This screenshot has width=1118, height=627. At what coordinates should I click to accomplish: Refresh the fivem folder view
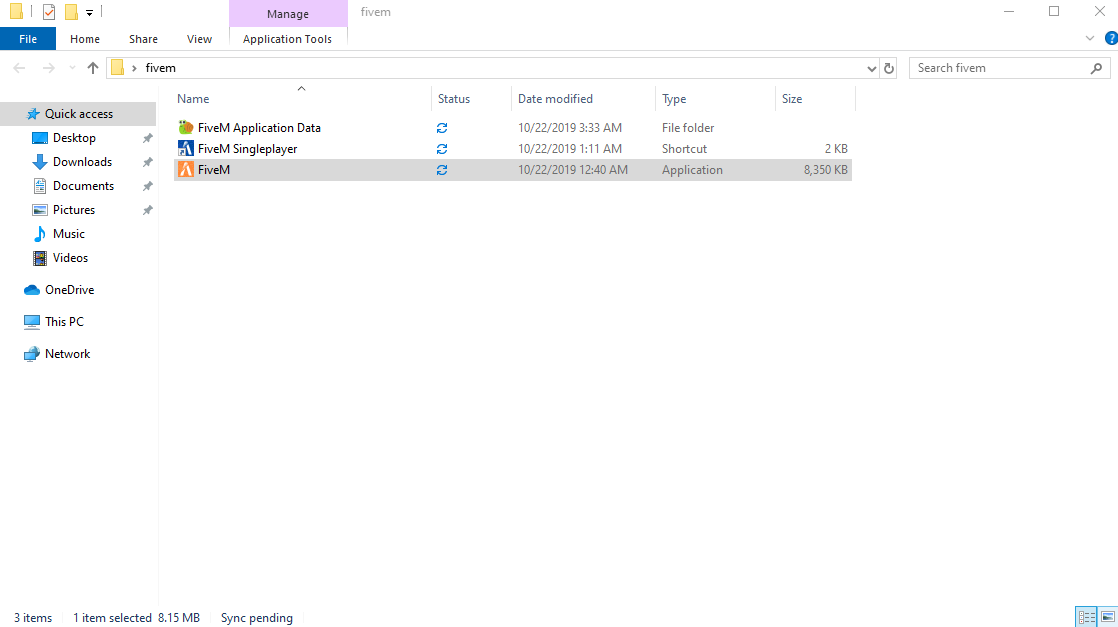pos(888,68)
